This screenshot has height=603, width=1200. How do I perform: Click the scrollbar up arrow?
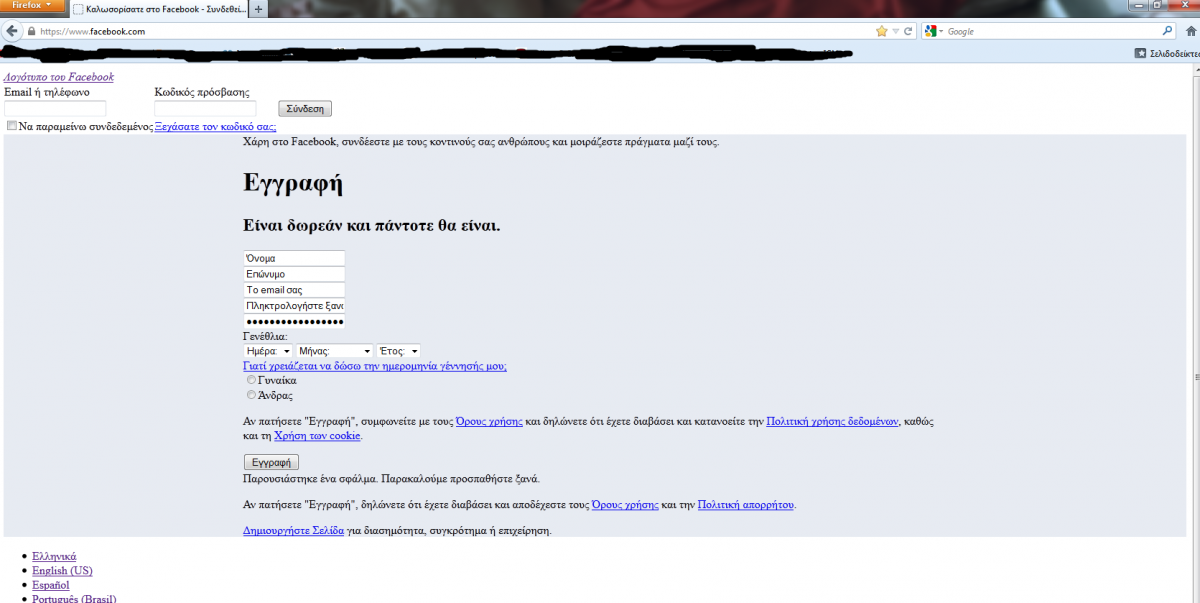coord(1195,71)
